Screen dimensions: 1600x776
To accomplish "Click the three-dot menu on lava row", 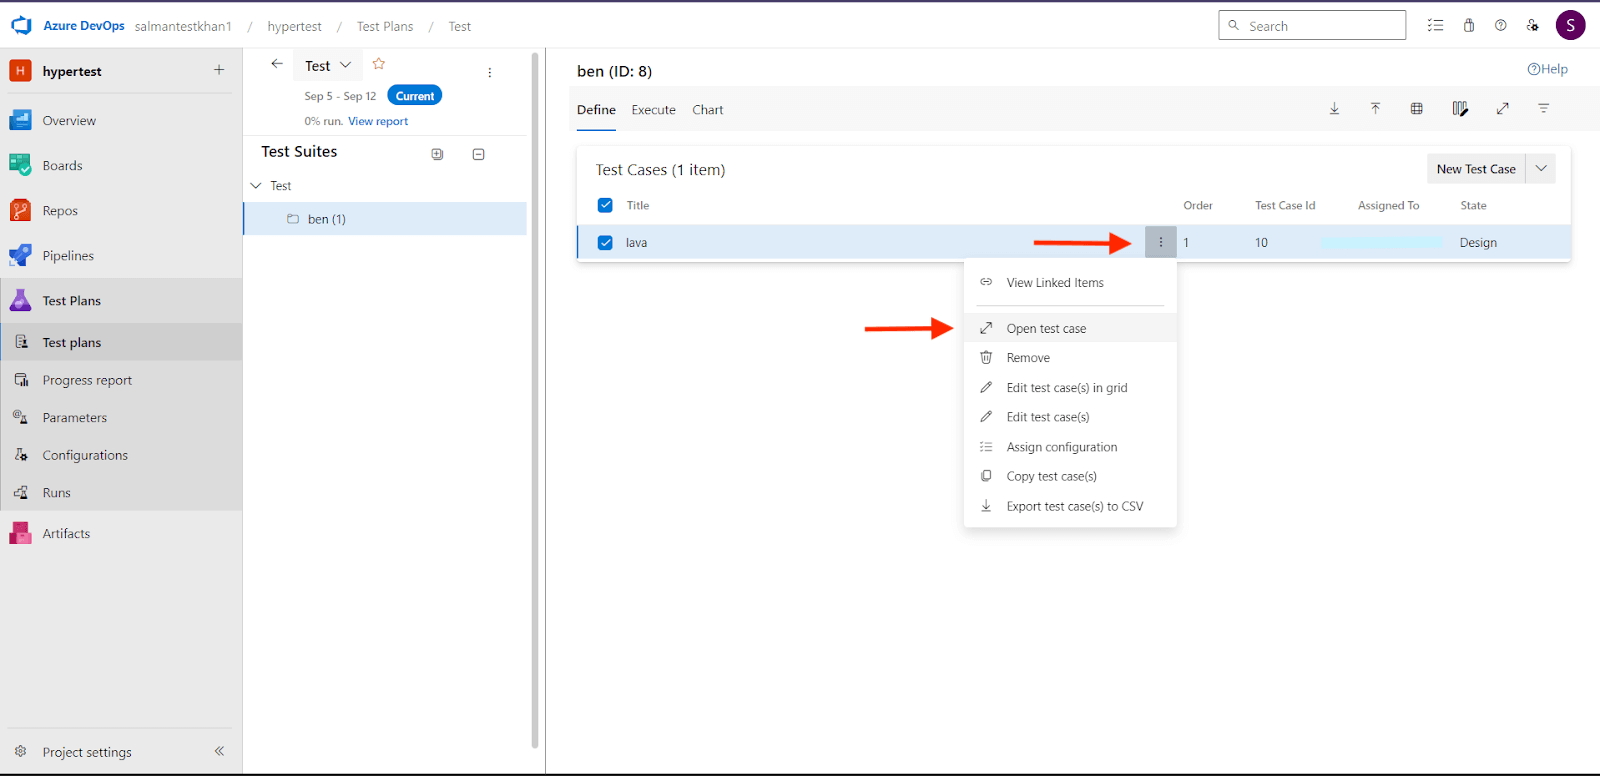I will click(x=1160, y=242).
